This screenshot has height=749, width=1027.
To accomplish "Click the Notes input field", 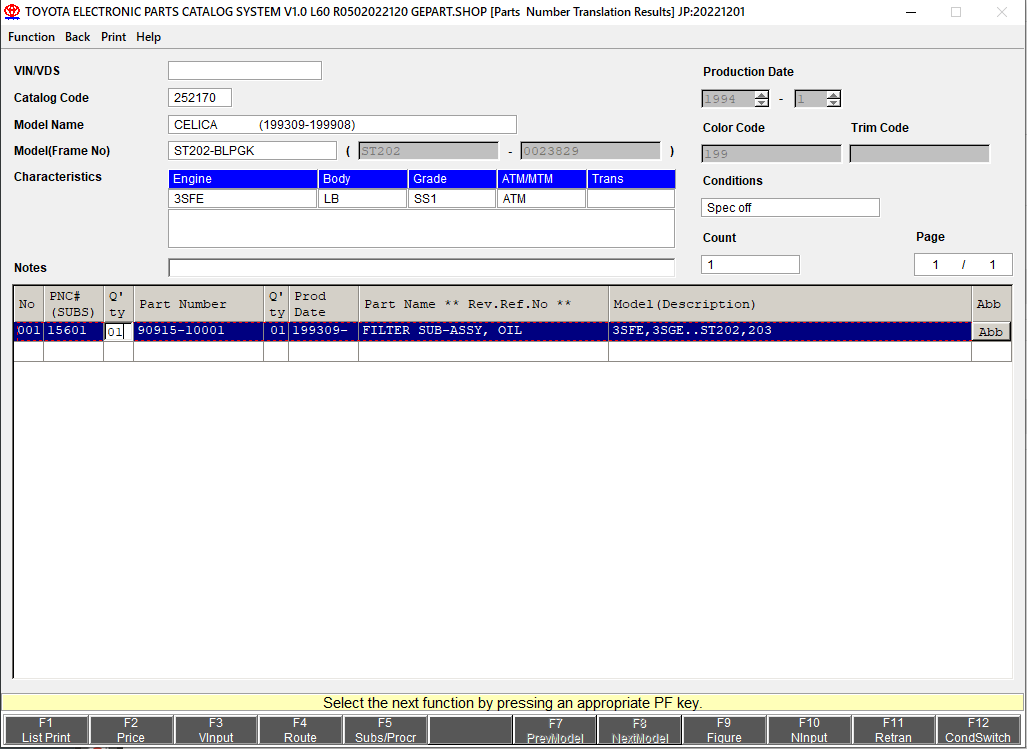I will 421,267.
